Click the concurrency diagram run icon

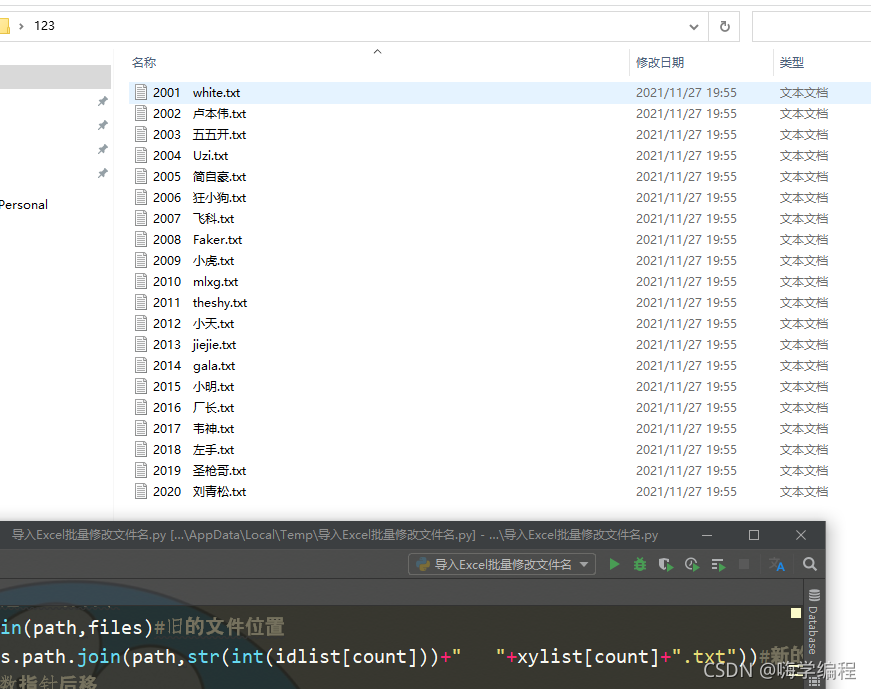click(x=718, y=565)
